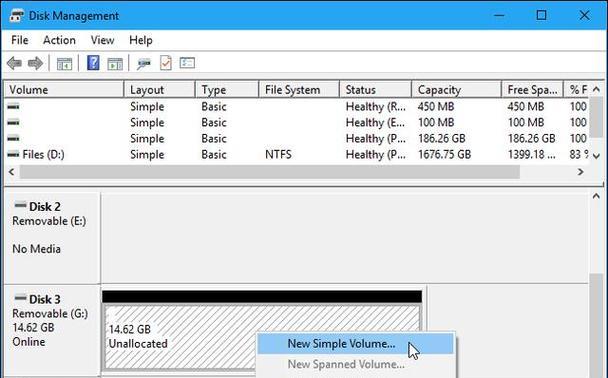Click NTFS file system cell

pos(278,155)
